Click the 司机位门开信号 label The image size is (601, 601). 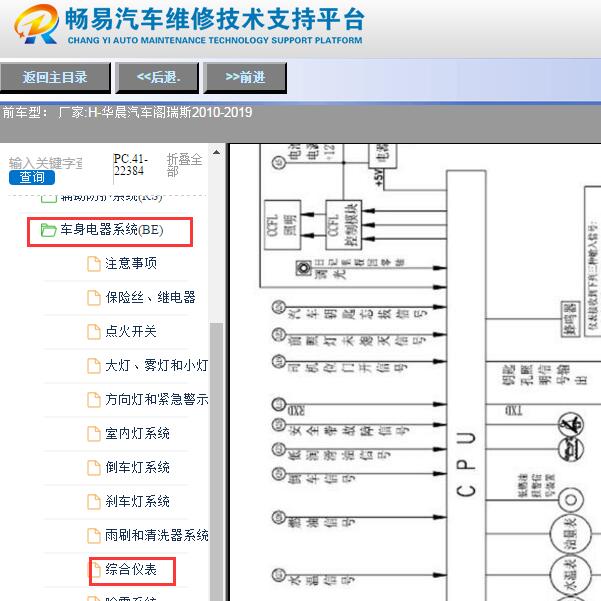[347, 368]
